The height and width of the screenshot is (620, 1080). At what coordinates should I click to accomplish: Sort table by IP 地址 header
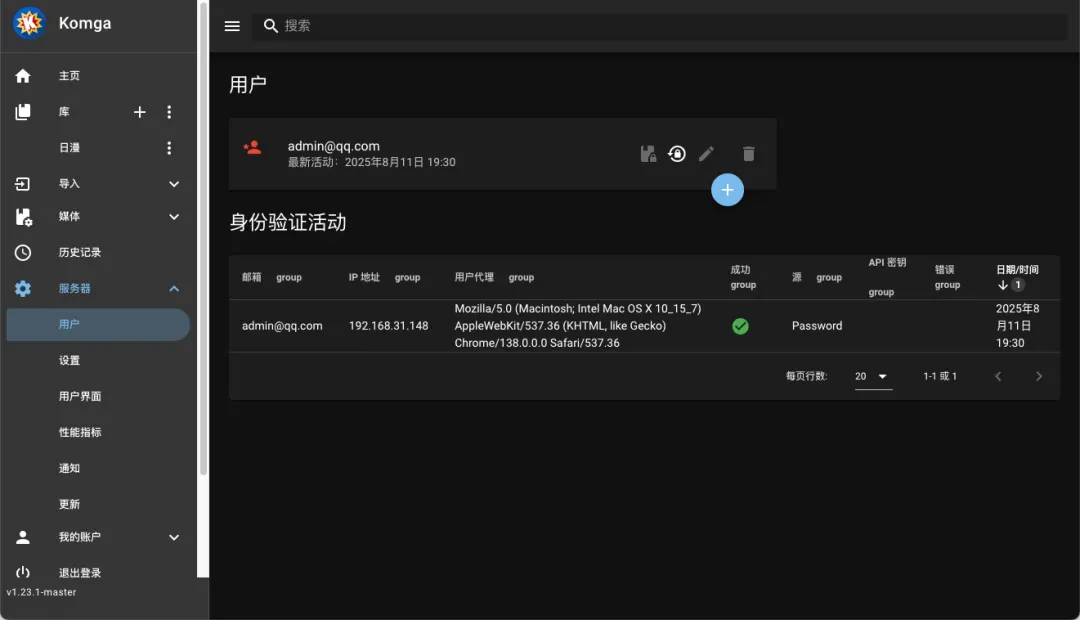364,277
